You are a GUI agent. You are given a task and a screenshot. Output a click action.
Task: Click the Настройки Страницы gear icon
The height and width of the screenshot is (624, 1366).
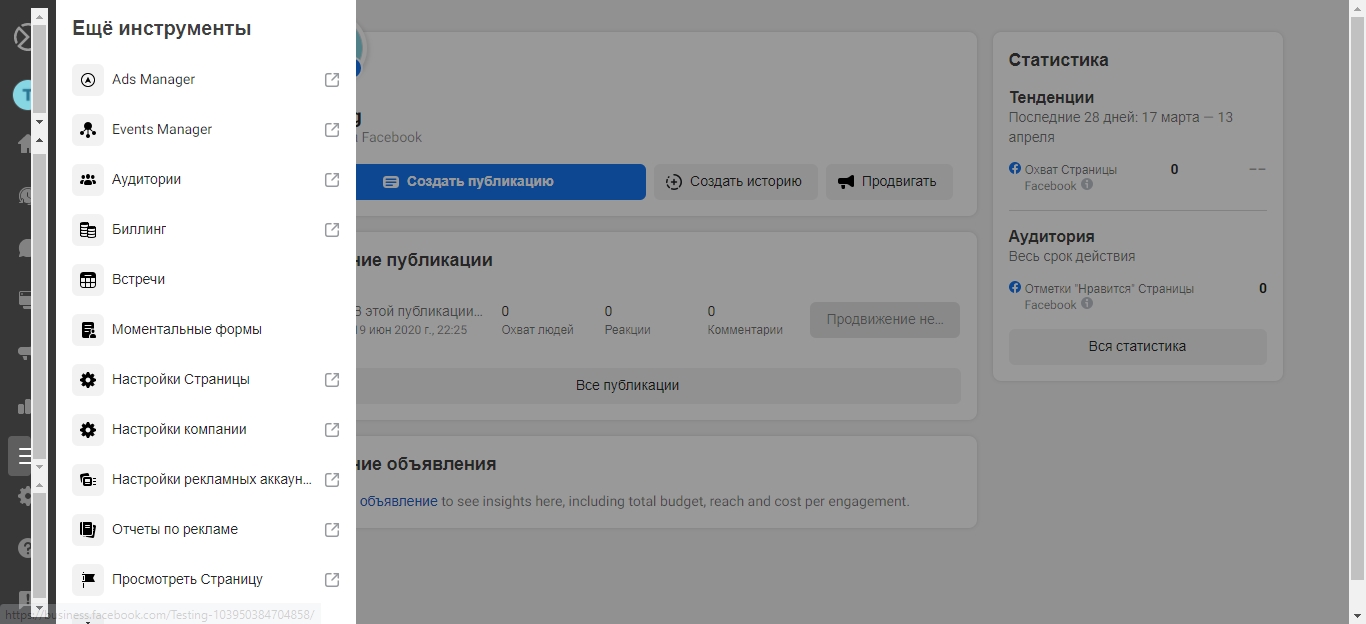[88, 380]
